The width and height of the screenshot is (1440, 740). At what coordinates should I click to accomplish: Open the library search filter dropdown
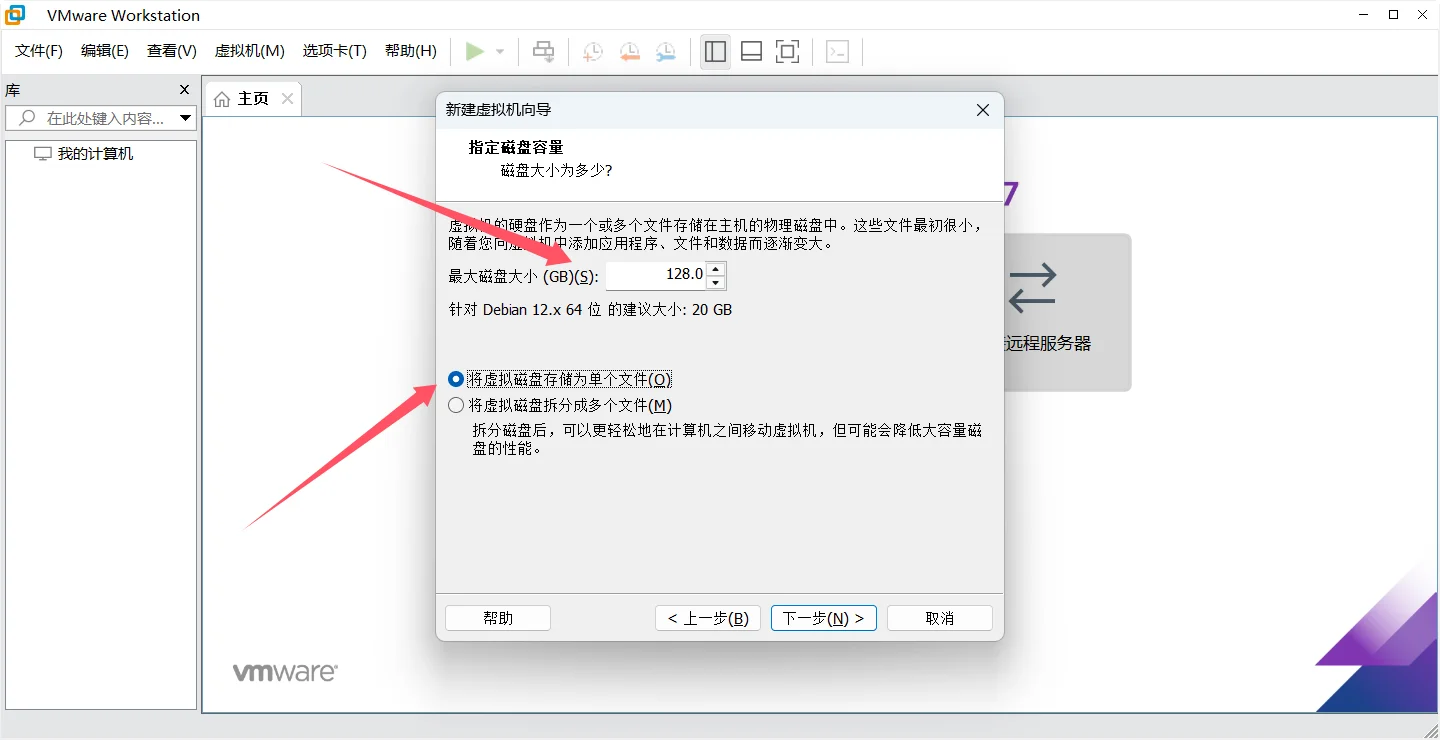[x=185, y=118]
